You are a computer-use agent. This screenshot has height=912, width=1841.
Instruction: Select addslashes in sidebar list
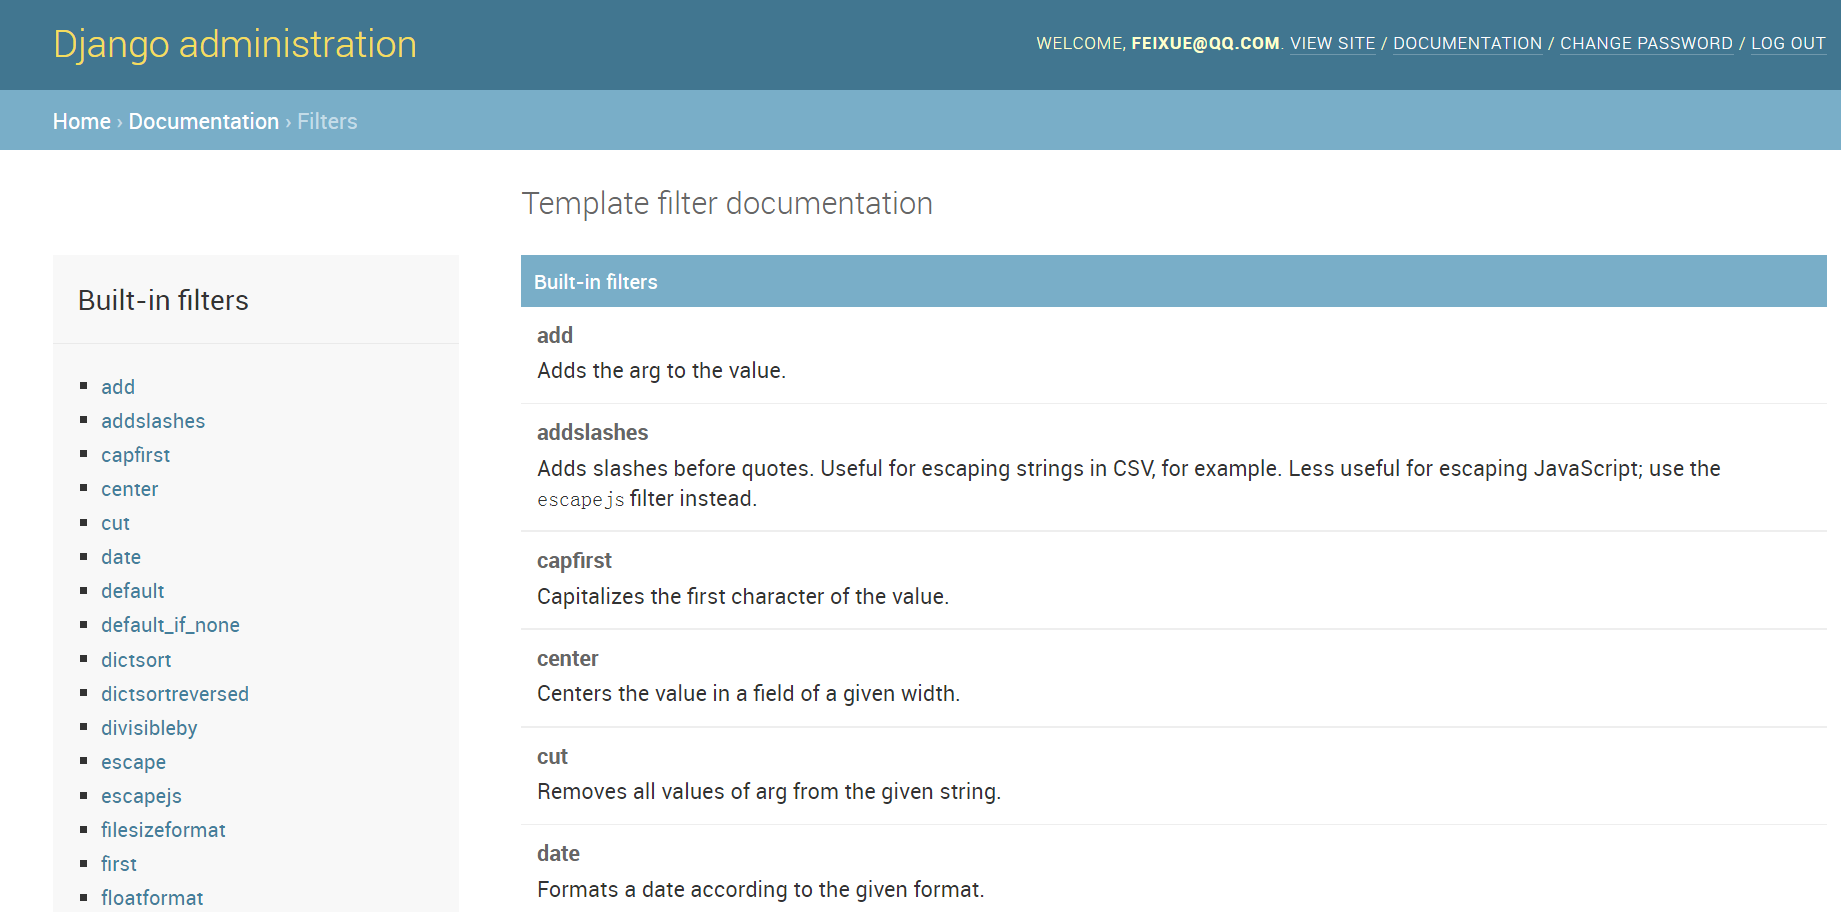[153, 421]
